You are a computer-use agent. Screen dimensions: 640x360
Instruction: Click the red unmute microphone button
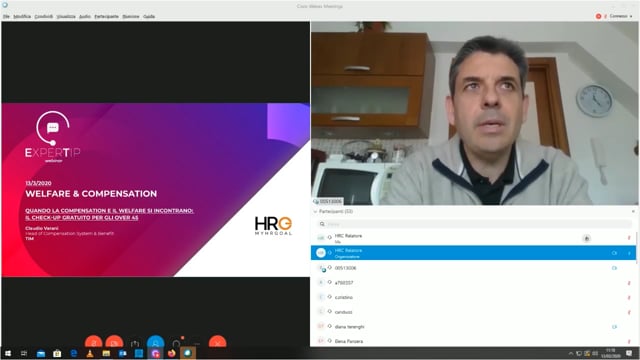pyautogui.click(x=93, y=342)
